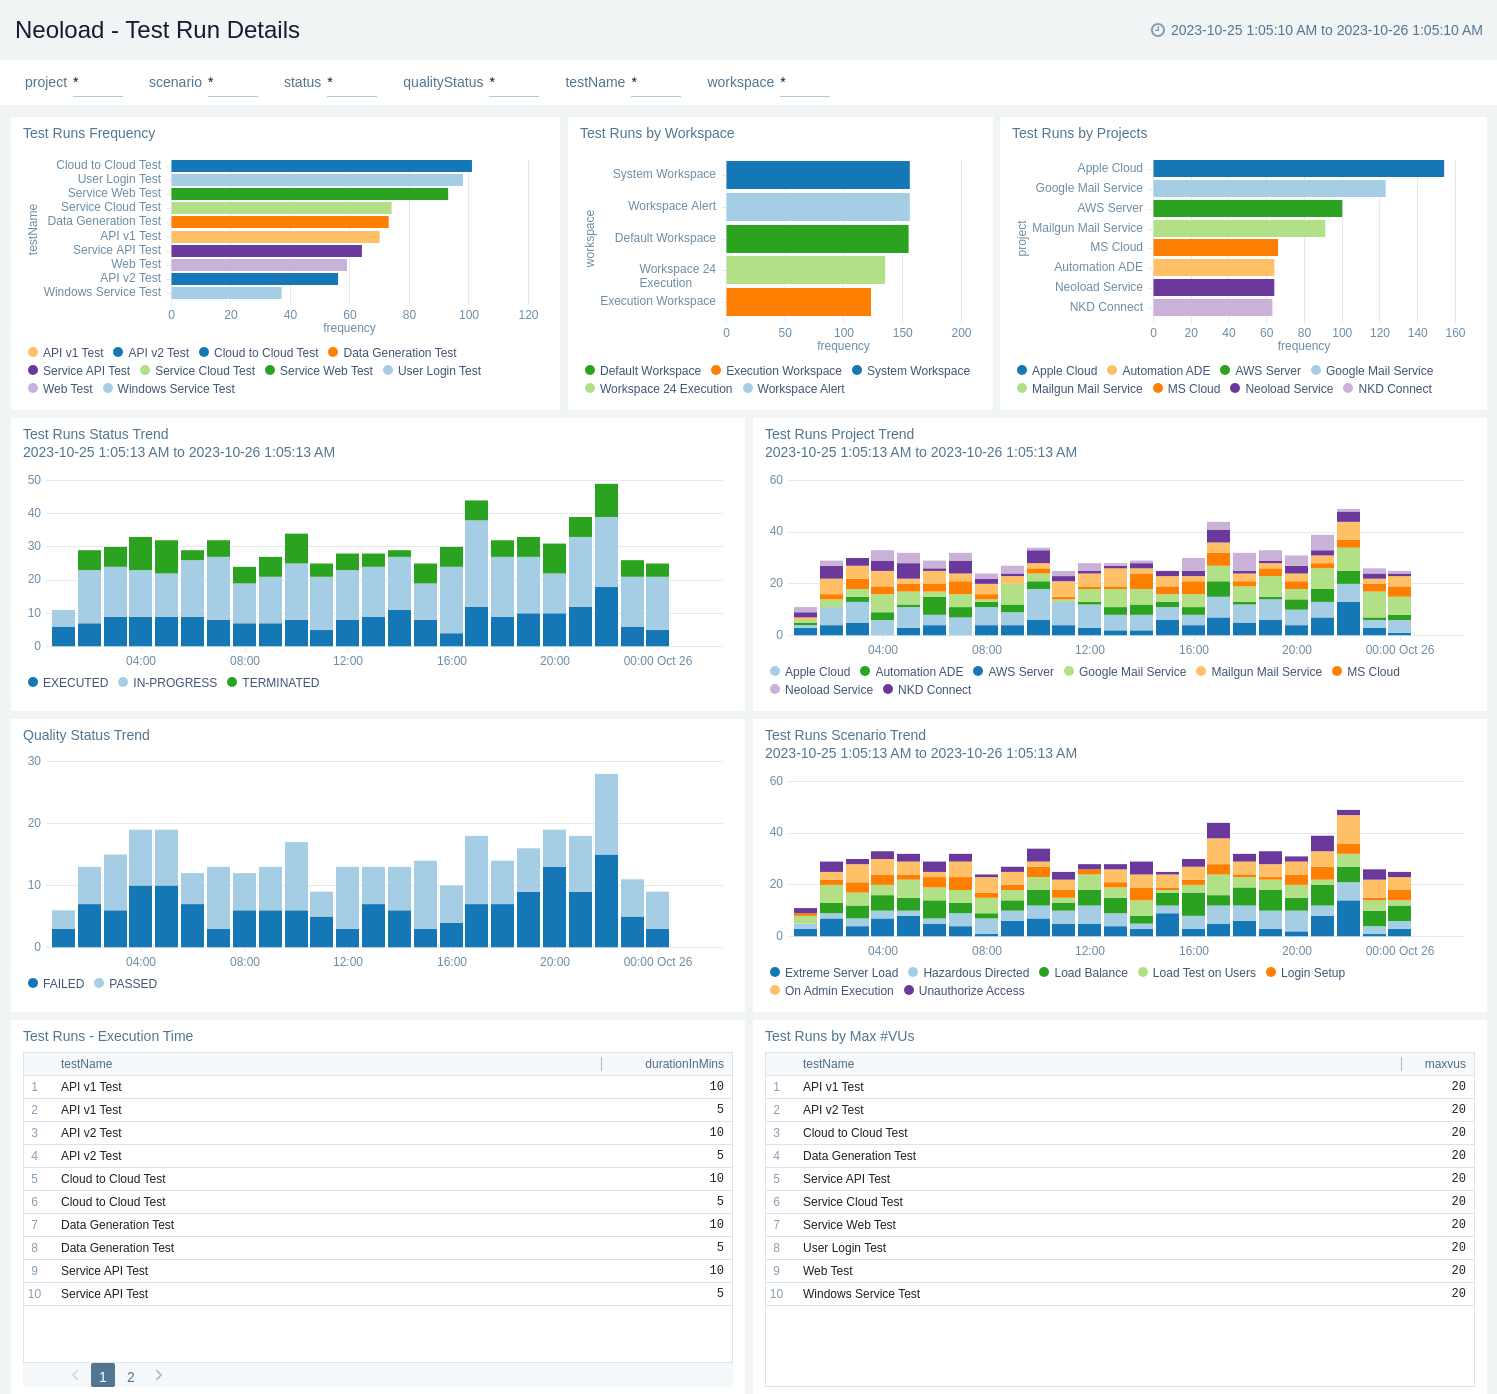1497x1394 pixels.
Task: Click the Cloud to Cloud Test bar
Action: click(x=321, y=166)
